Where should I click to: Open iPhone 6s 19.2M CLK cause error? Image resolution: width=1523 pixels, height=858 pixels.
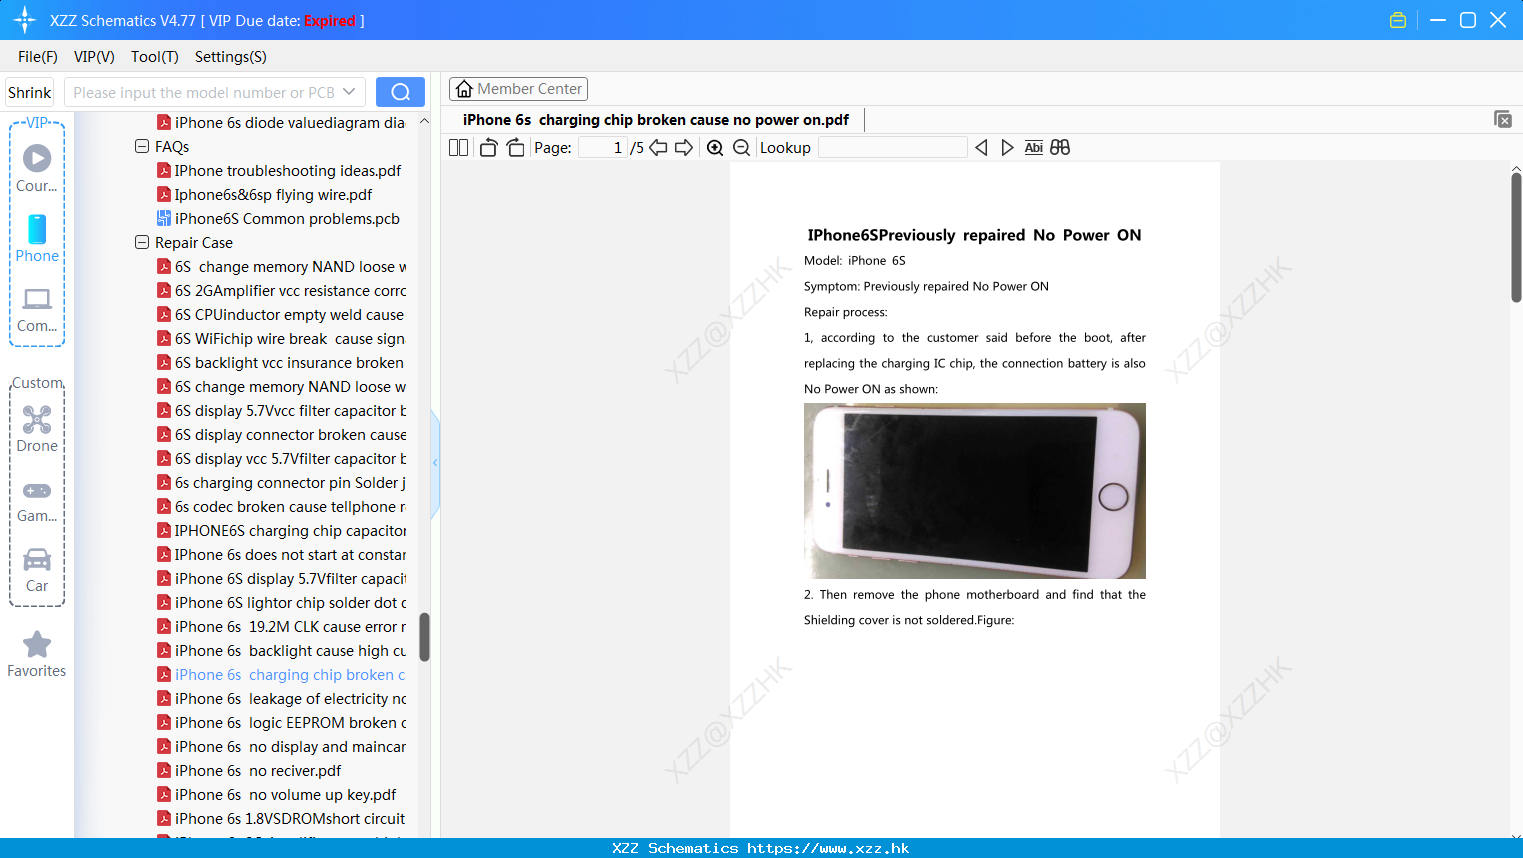coord(282,627)
